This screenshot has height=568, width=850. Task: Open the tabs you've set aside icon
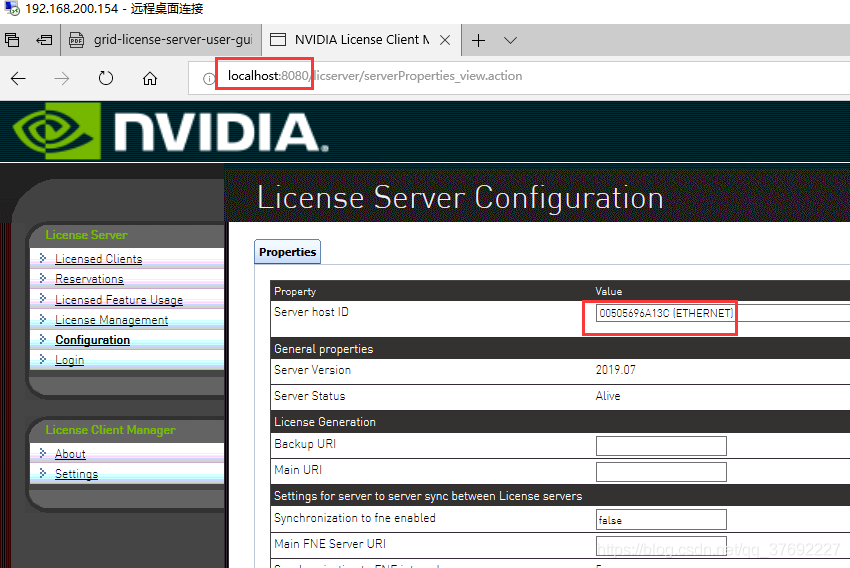[x=12, y=40]
